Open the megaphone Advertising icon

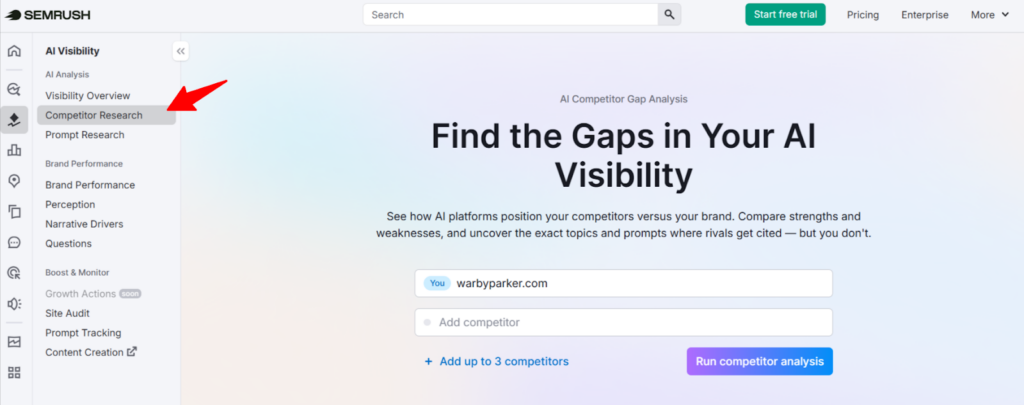click(14, 303)
